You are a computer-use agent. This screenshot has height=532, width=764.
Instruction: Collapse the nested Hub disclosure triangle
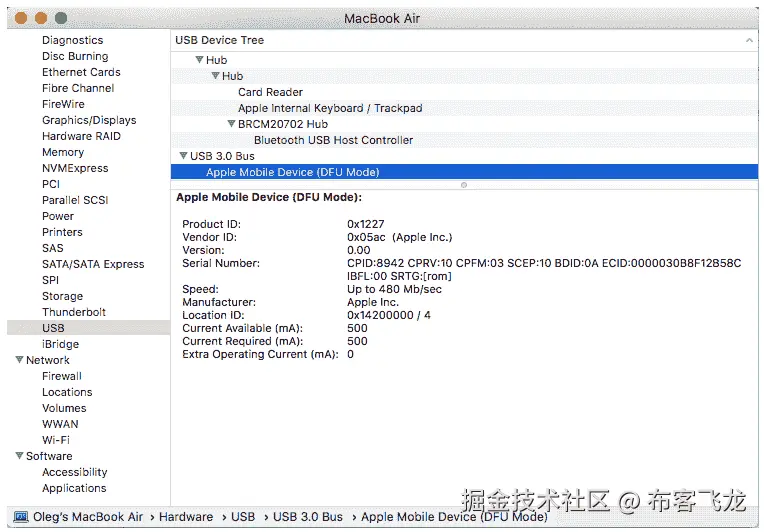215,76
